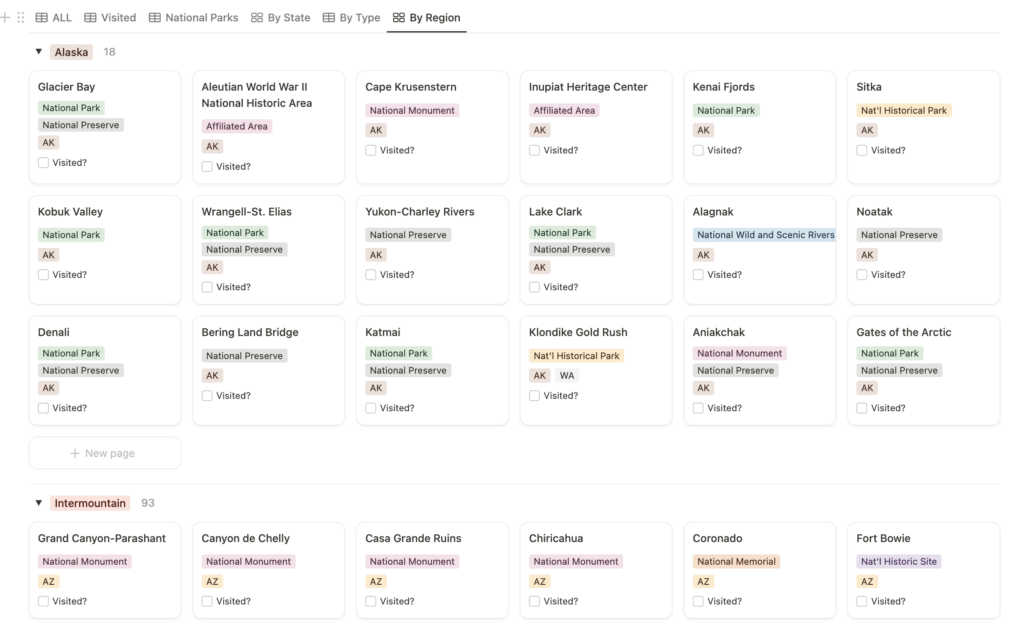Screen dimensions: 1024x625
Task: Click the green National Park tag on Sitka's card
Action: pos(903,110)
